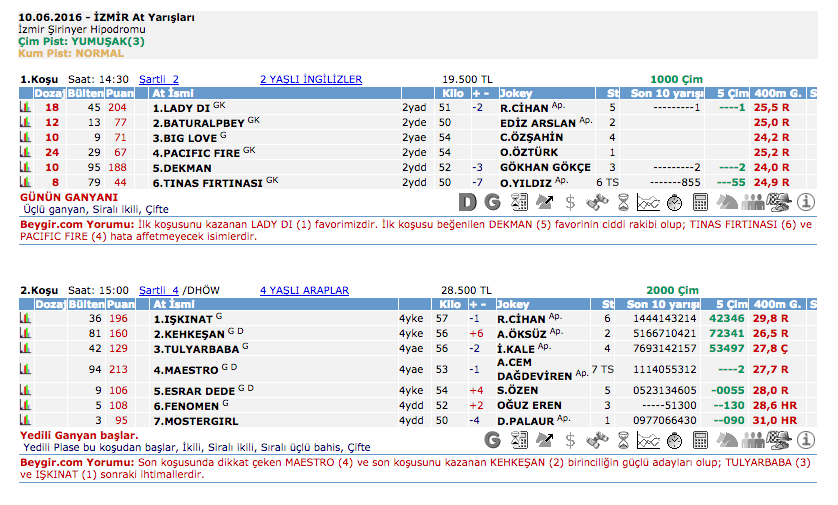Click the Puan column header in race 2
Viewport: 838px width, 505px height.
tap(119, 304)
